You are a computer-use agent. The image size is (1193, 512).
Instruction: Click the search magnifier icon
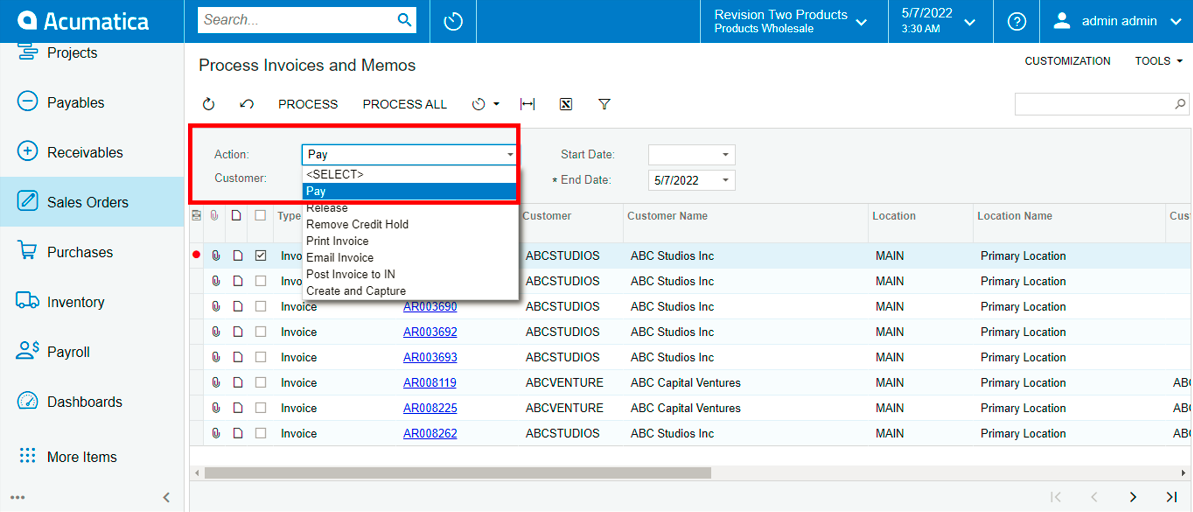point(405,20)
